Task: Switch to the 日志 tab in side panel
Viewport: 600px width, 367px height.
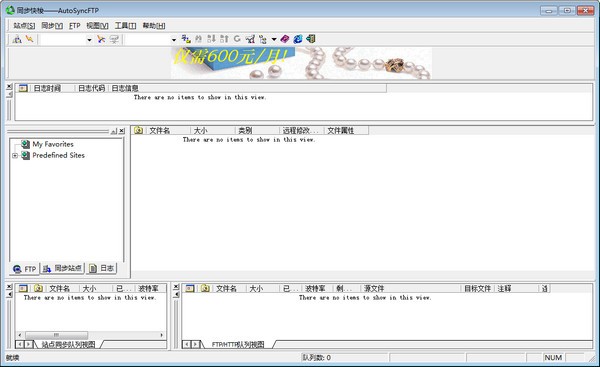Action: 102,268
